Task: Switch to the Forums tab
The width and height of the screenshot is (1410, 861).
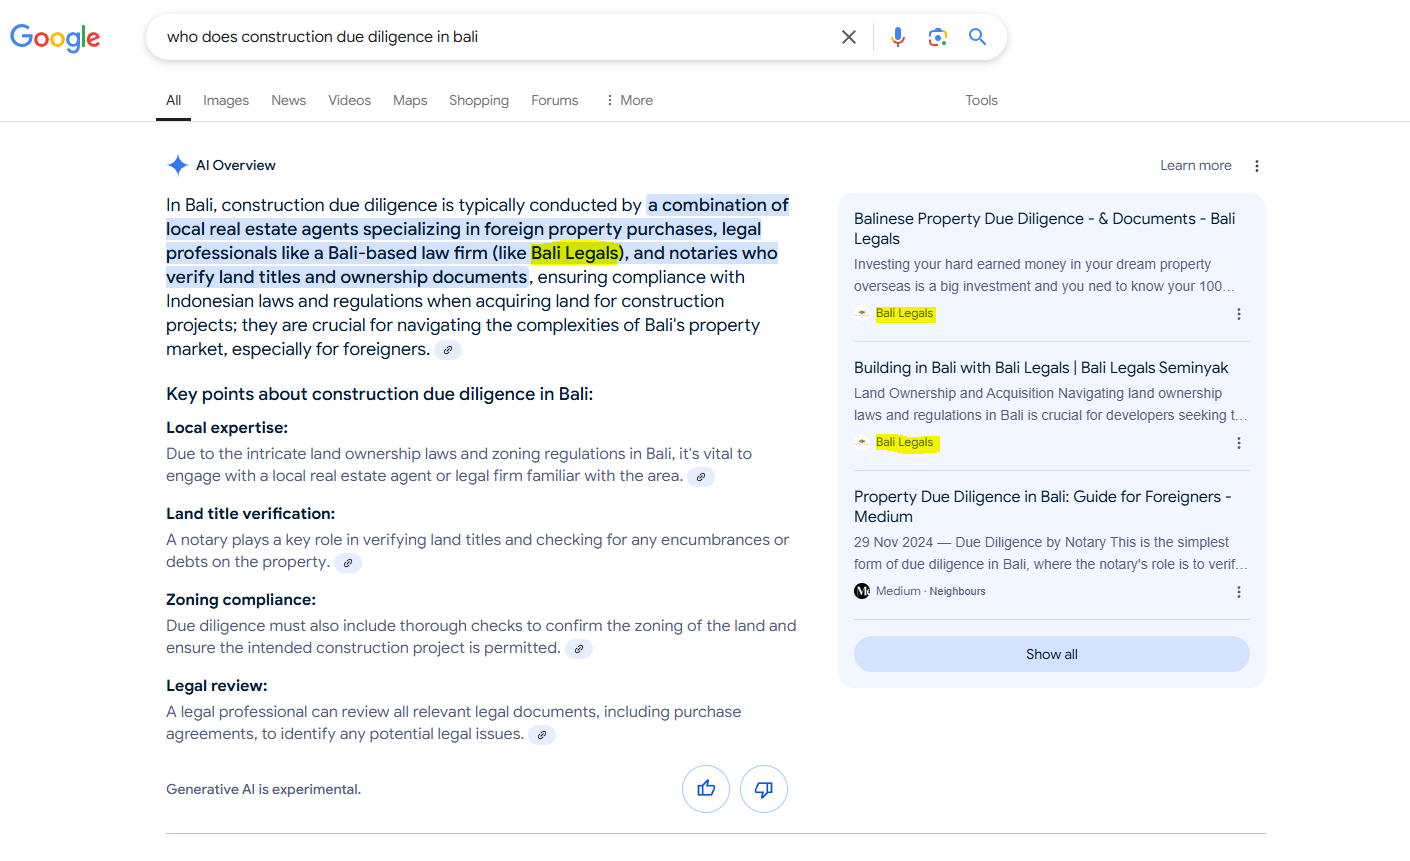Action: point(555,100)
